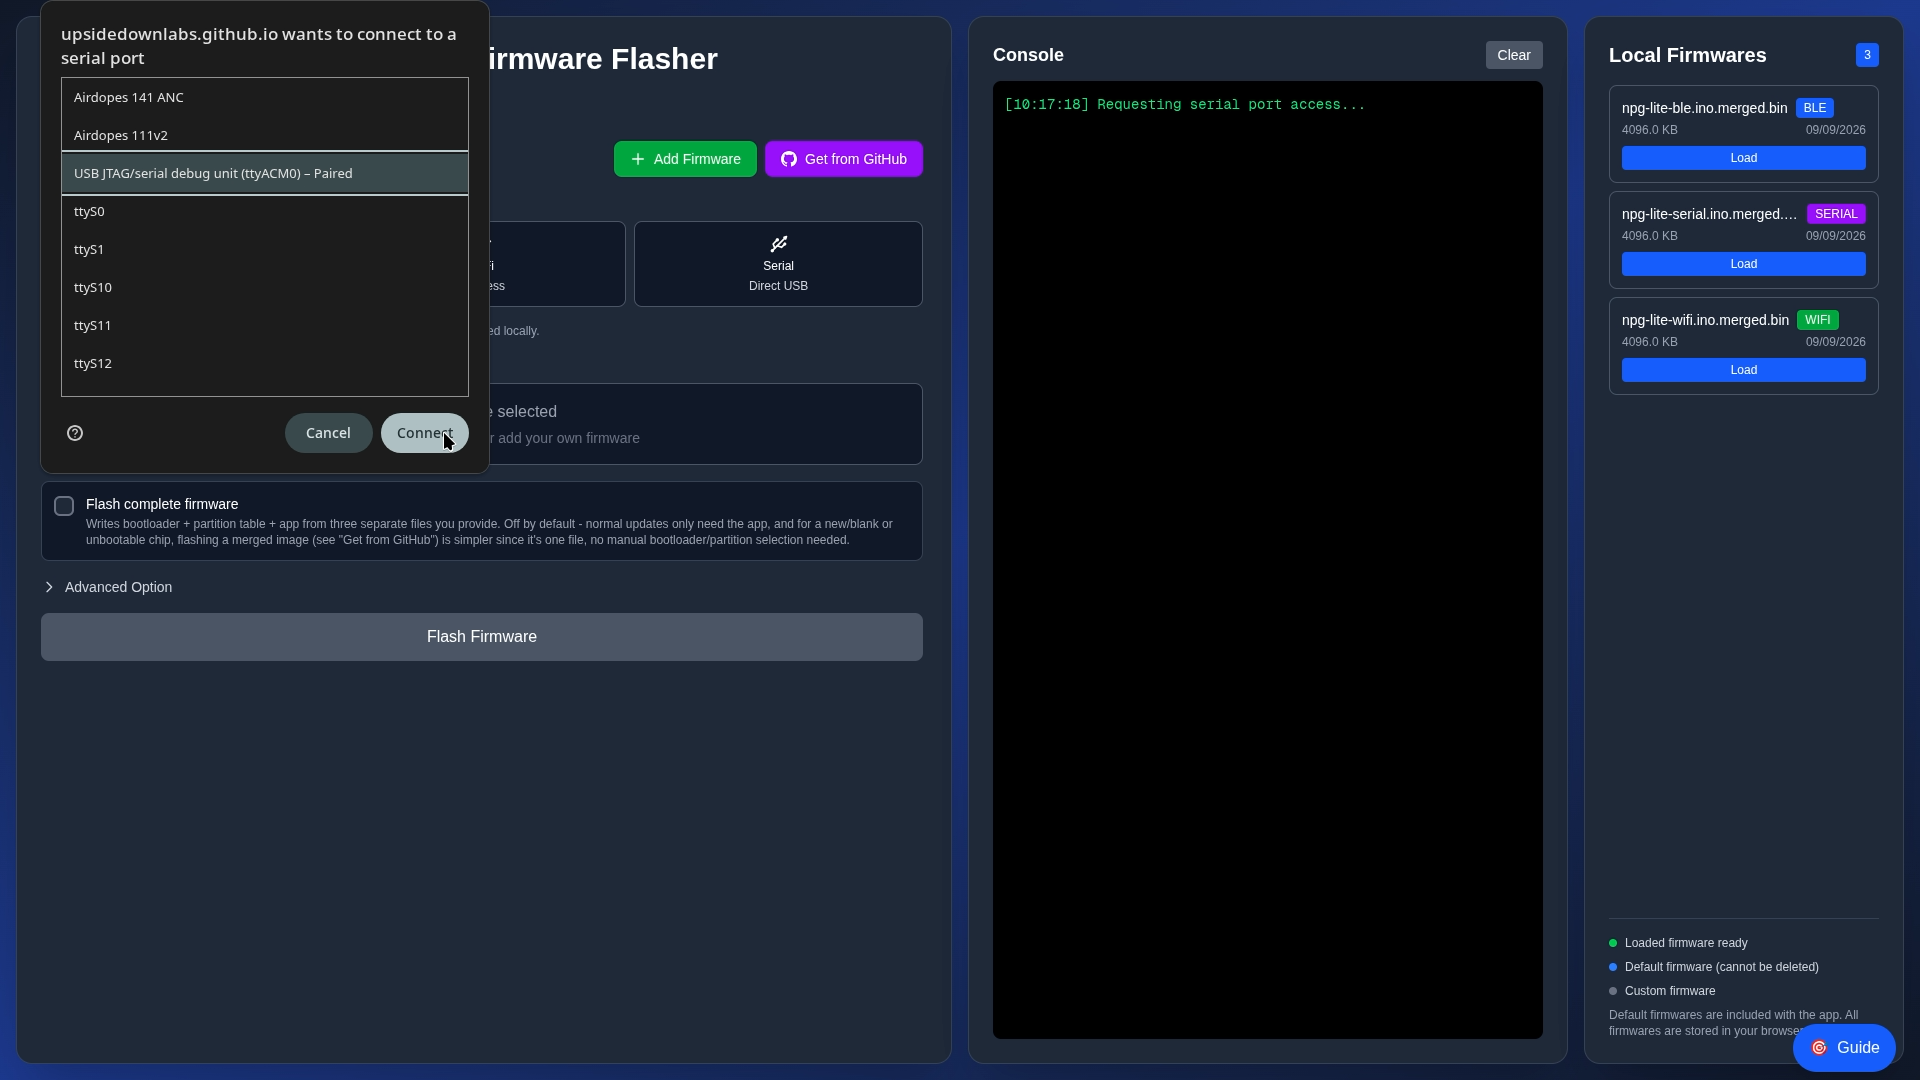
Task: Select the Serial plug icon
Action: 778,244
